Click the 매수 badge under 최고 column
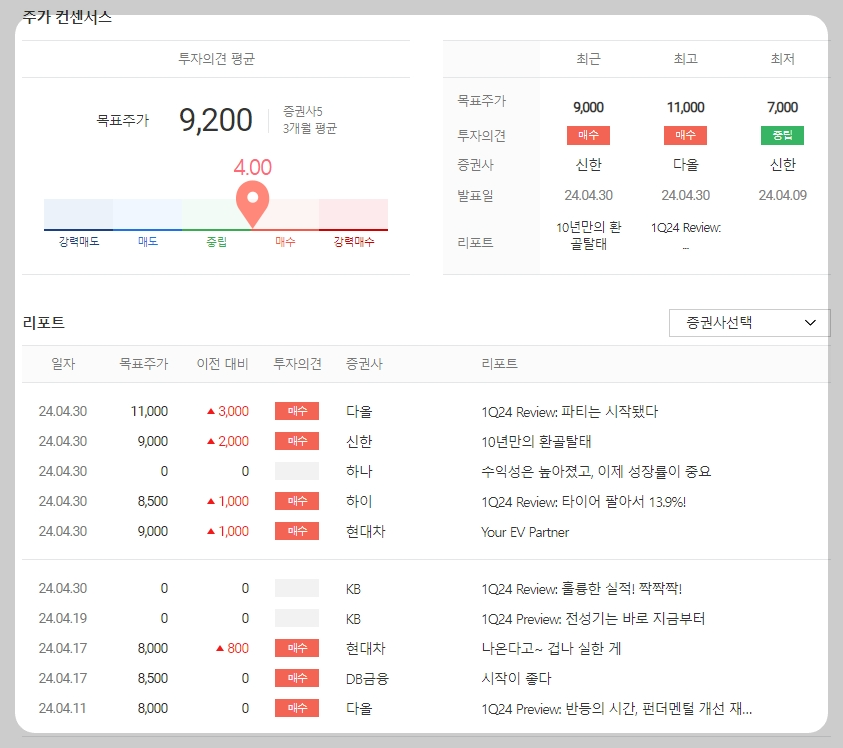This screenshot has width=843, height=748. tap(685, 136)
